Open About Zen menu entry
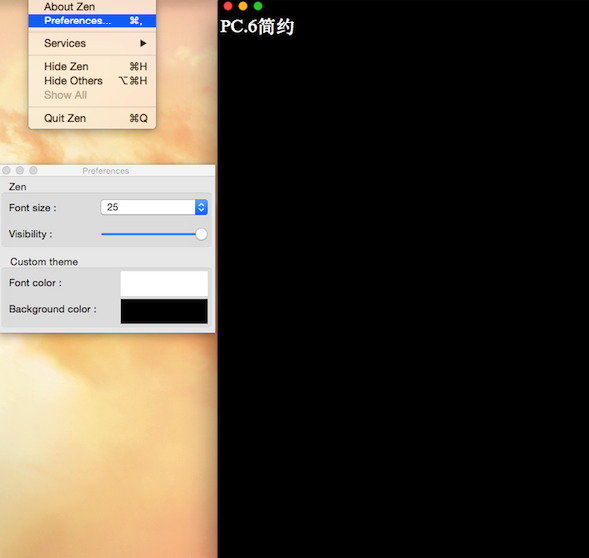This screenshot has height=558, width=589. [92, 7]
